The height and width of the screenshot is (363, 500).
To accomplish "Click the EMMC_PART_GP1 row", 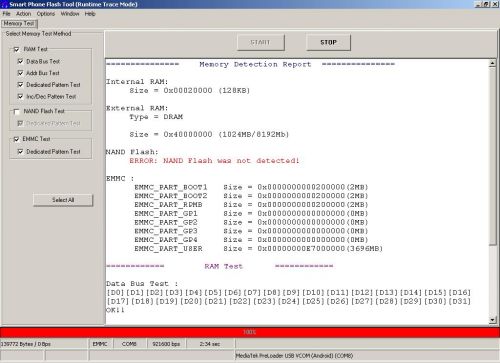I will click(x=251, y=214).
